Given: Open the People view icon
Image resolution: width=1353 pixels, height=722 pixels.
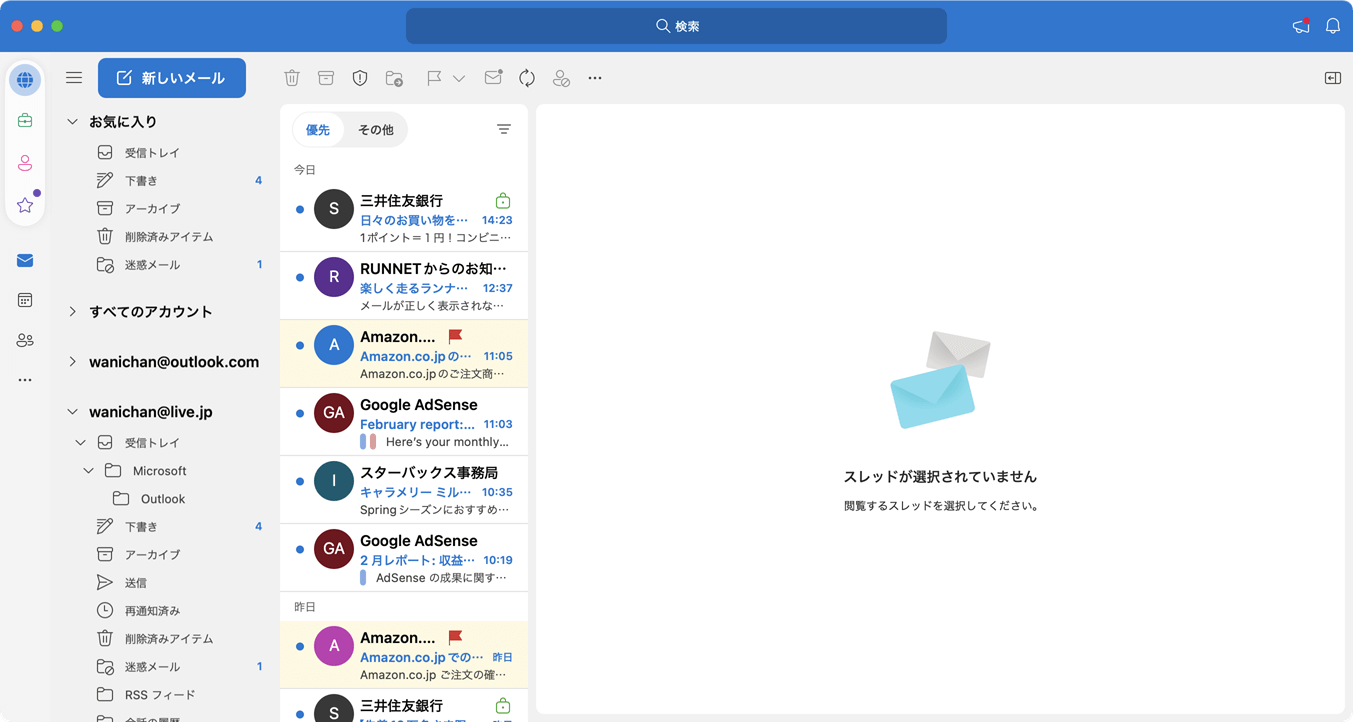Looking at the screenshot, I should coord(25,340).
